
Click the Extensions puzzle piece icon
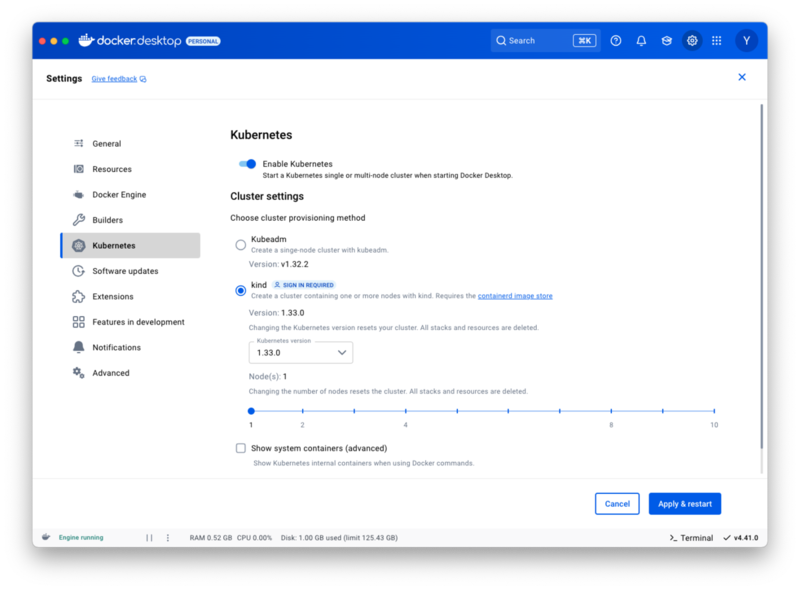(x=79, y=297)
